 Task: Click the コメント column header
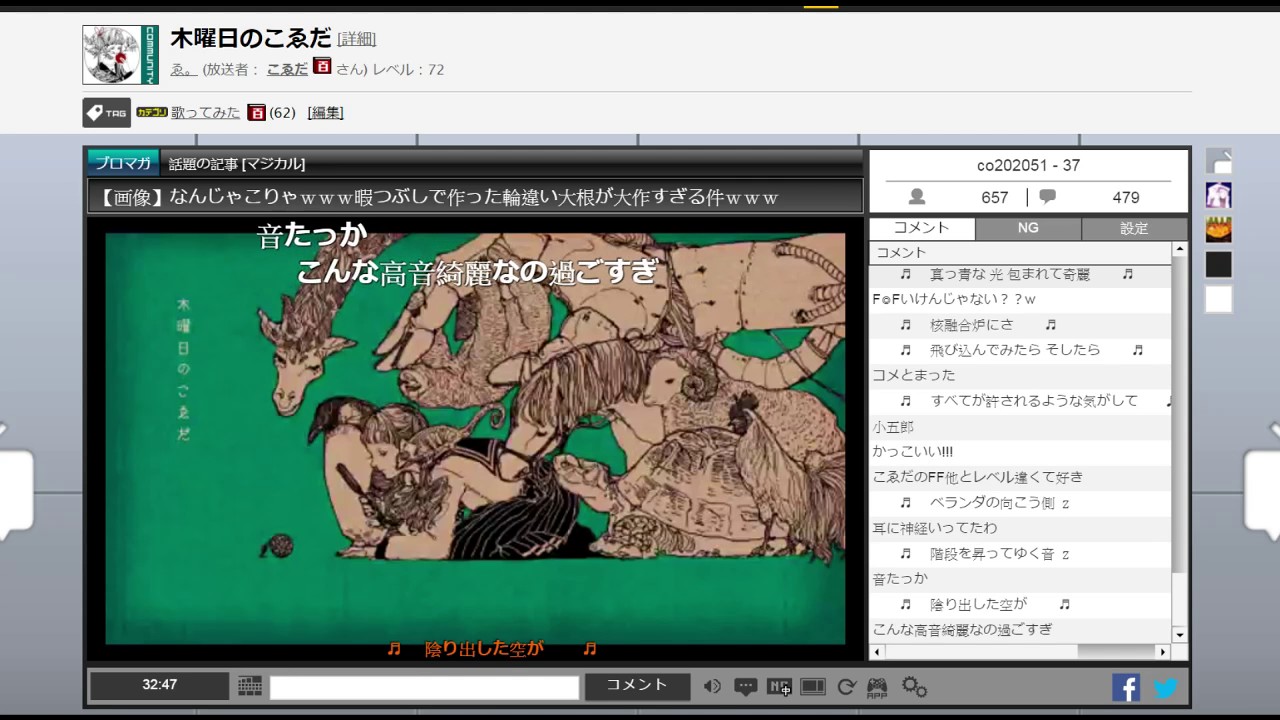pyautogui.click(x=1020, y=253)
